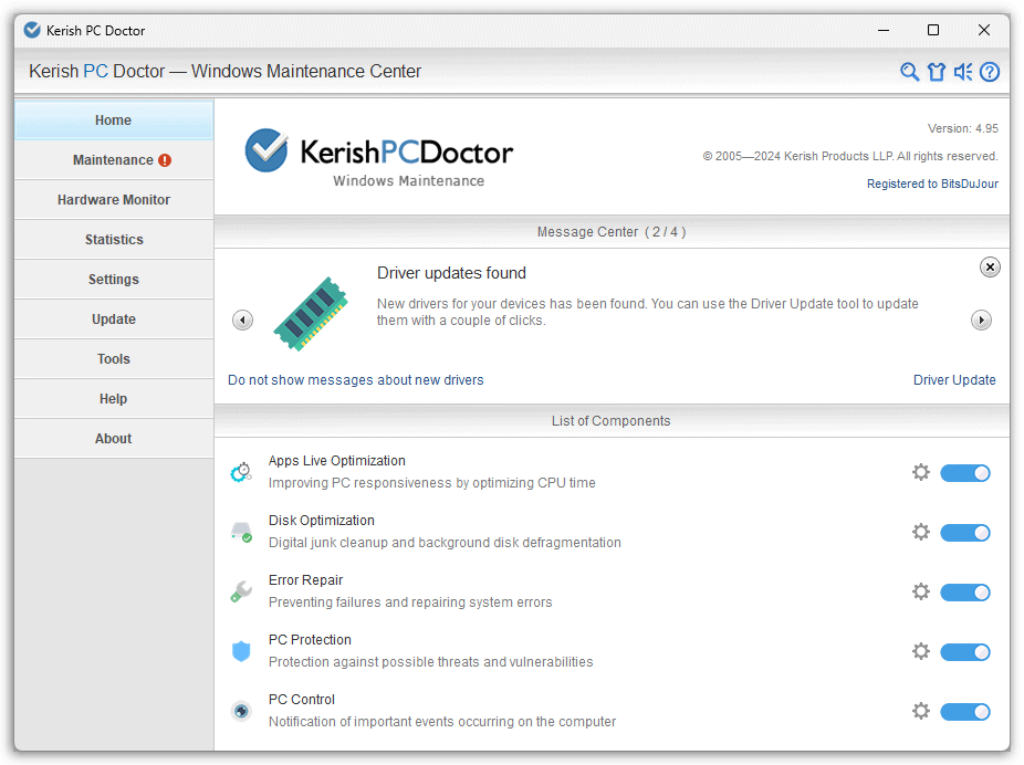Image resolution: width=1024 pixels, height=765 pixels.
Task: Click the Disk Optimization title
Action: pos(322,521)
